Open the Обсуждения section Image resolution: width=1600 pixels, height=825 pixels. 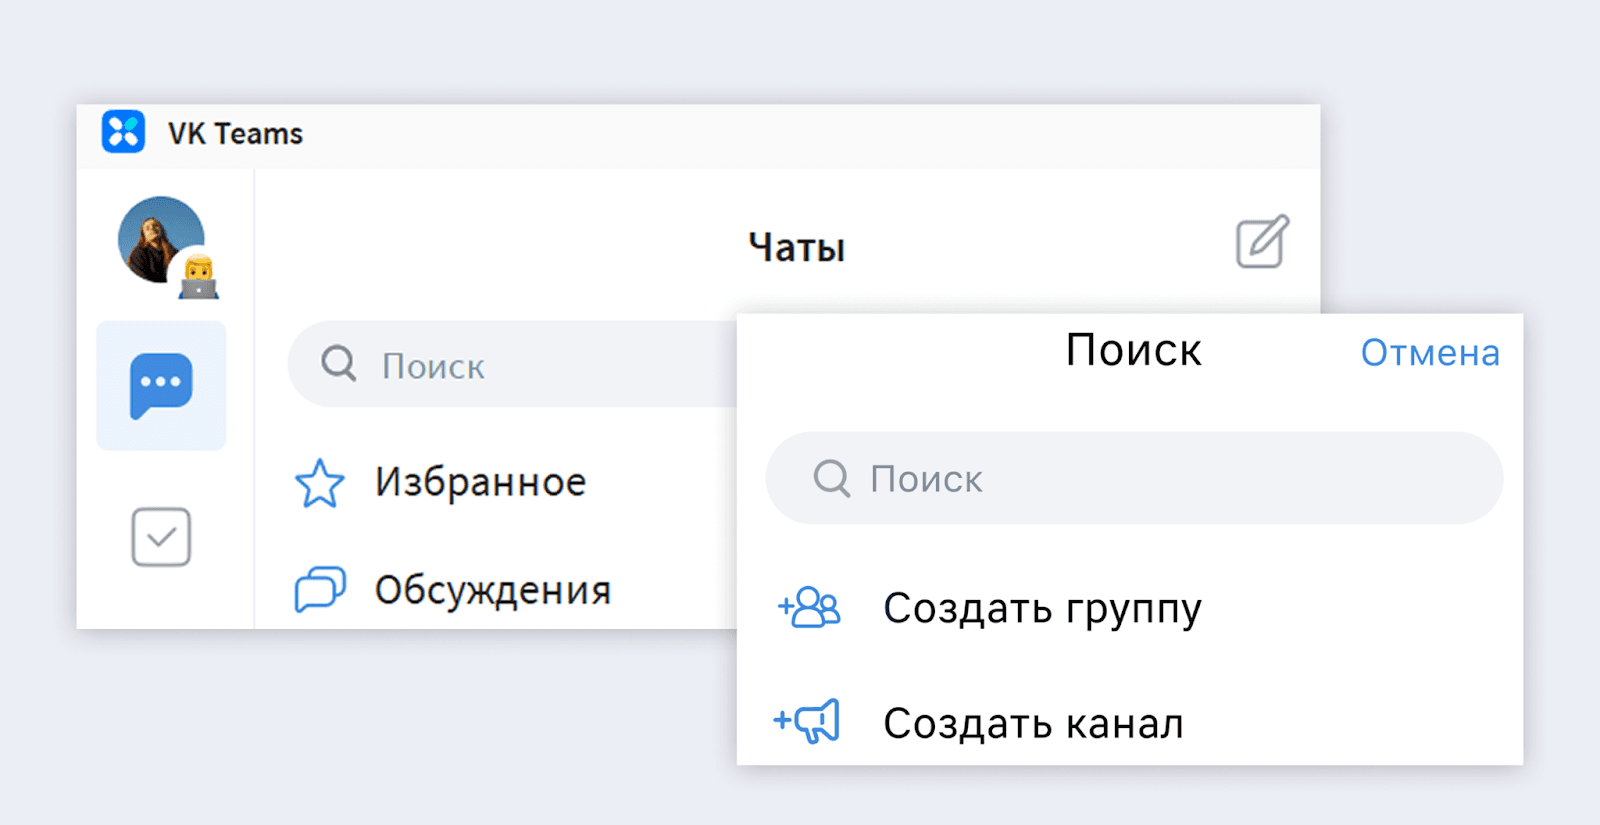[492, 590]
